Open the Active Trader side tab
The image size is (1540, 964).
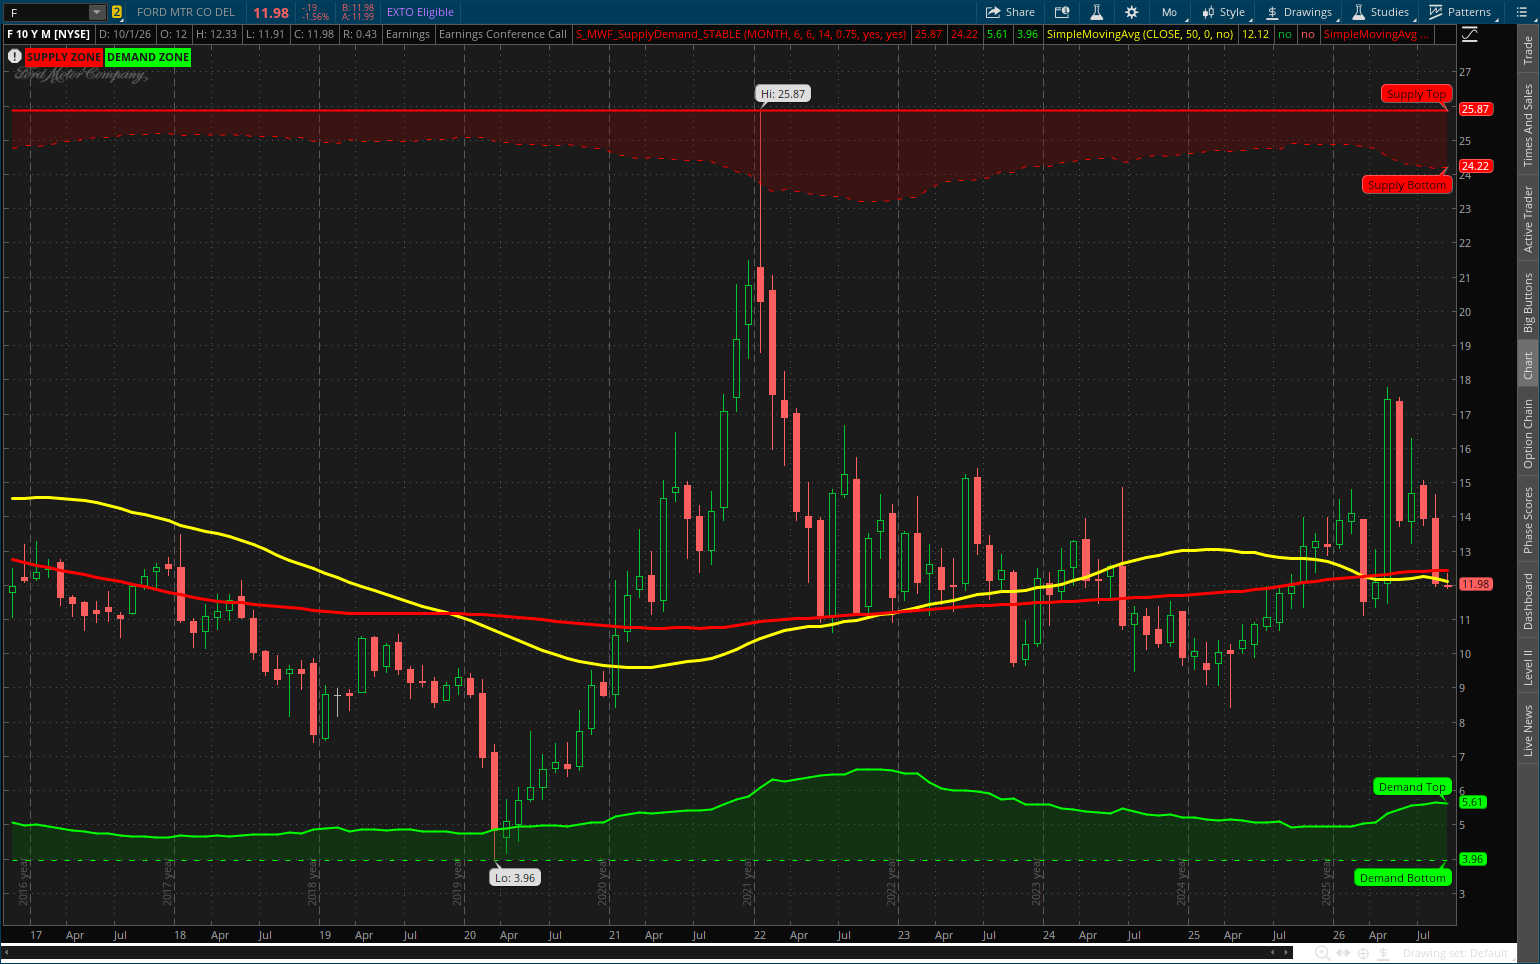click(1528, 220)
